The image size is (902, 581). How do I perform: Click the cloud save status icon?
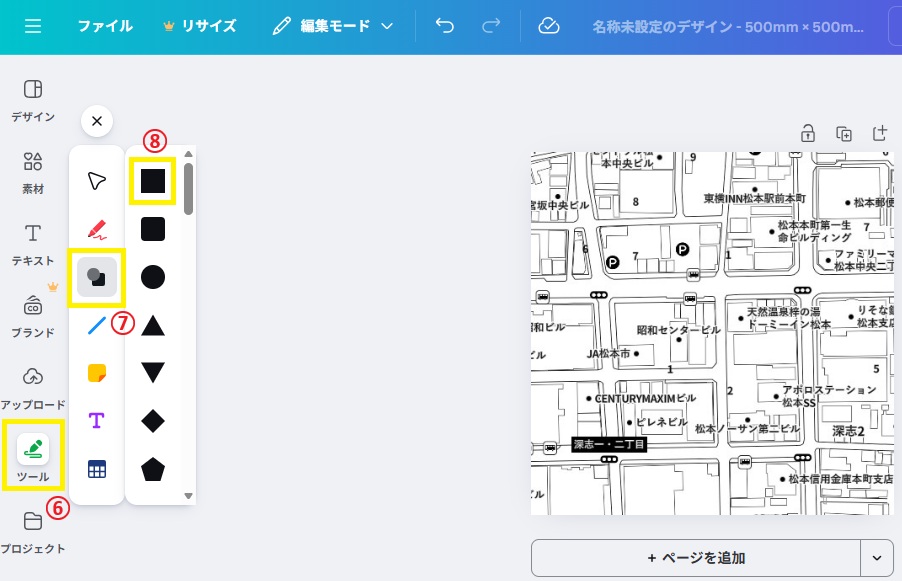point(549,26)
